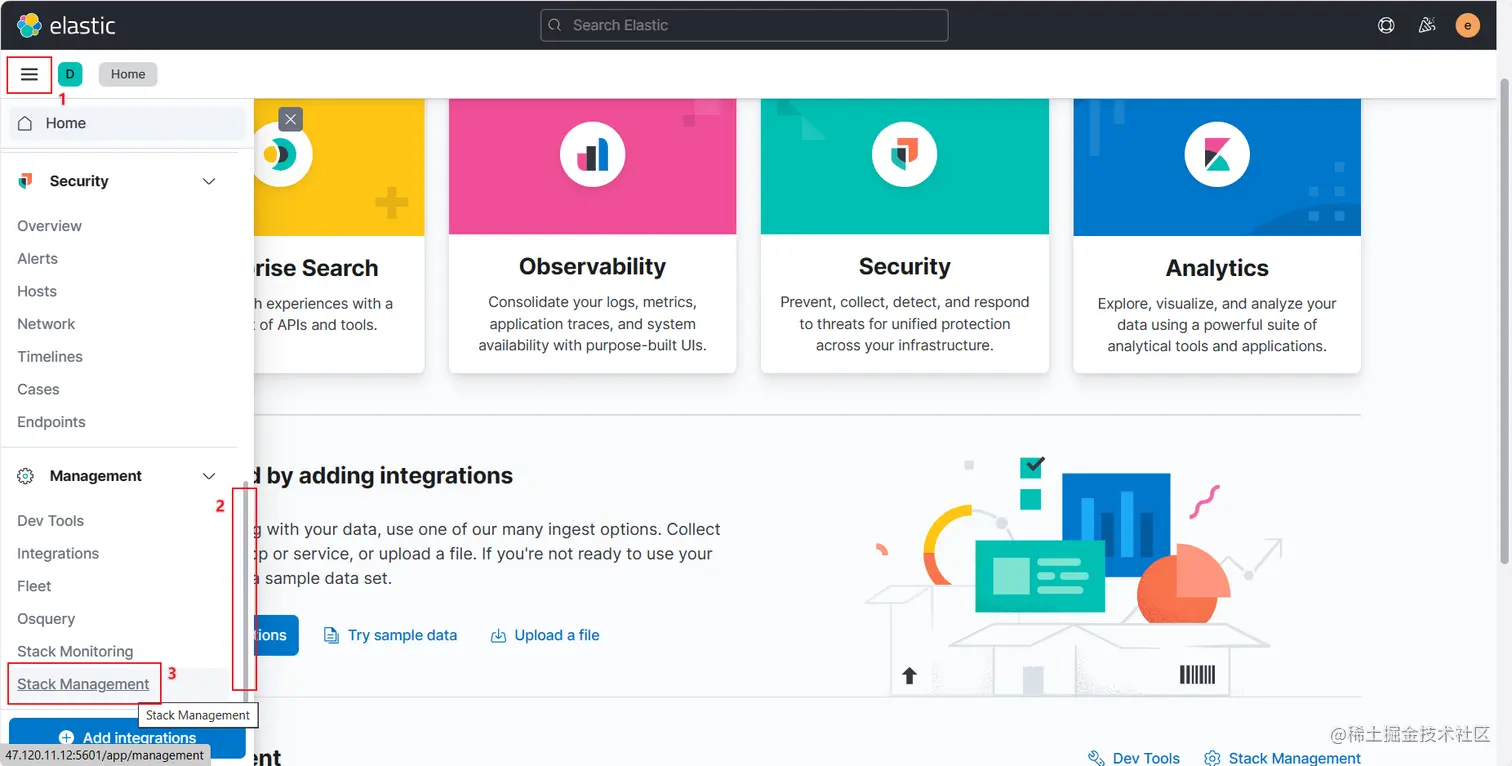Screen dimensions: 1512x766
Task: Click the Analytics Kibana icon
Action: (x=1217, y=154)
